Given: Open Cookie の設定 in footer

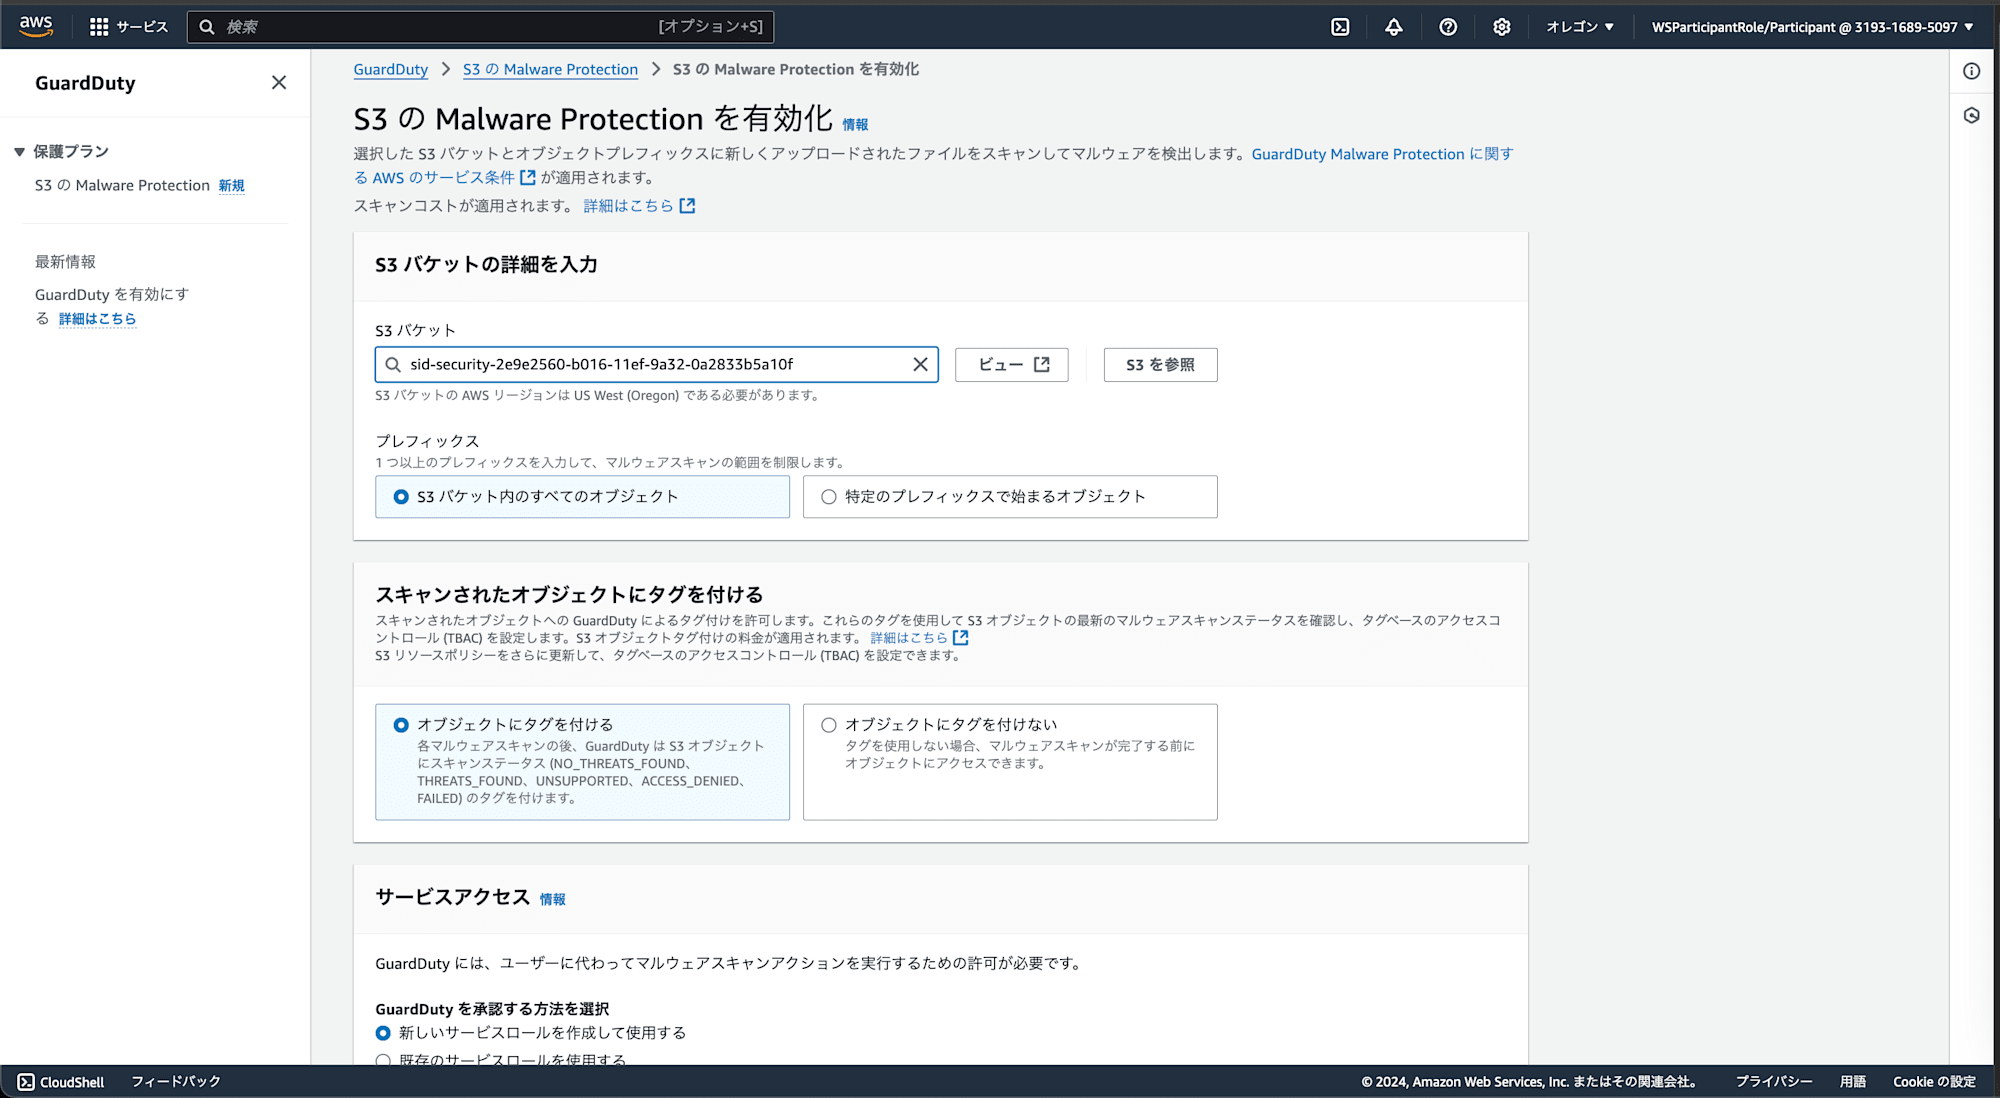Looking at the screenshot, I should tap(1934, 1082).
